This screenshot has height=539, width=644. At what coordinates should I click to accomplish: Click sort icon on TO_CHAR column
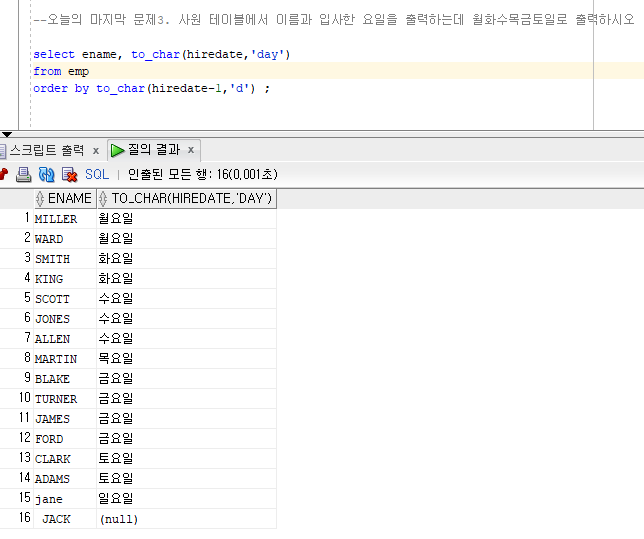pos(103,199)
